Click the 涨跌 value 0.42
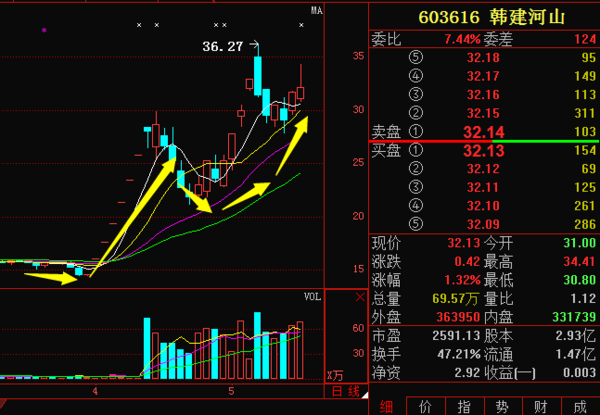600x415 pixels. click(x=467, y=262)
